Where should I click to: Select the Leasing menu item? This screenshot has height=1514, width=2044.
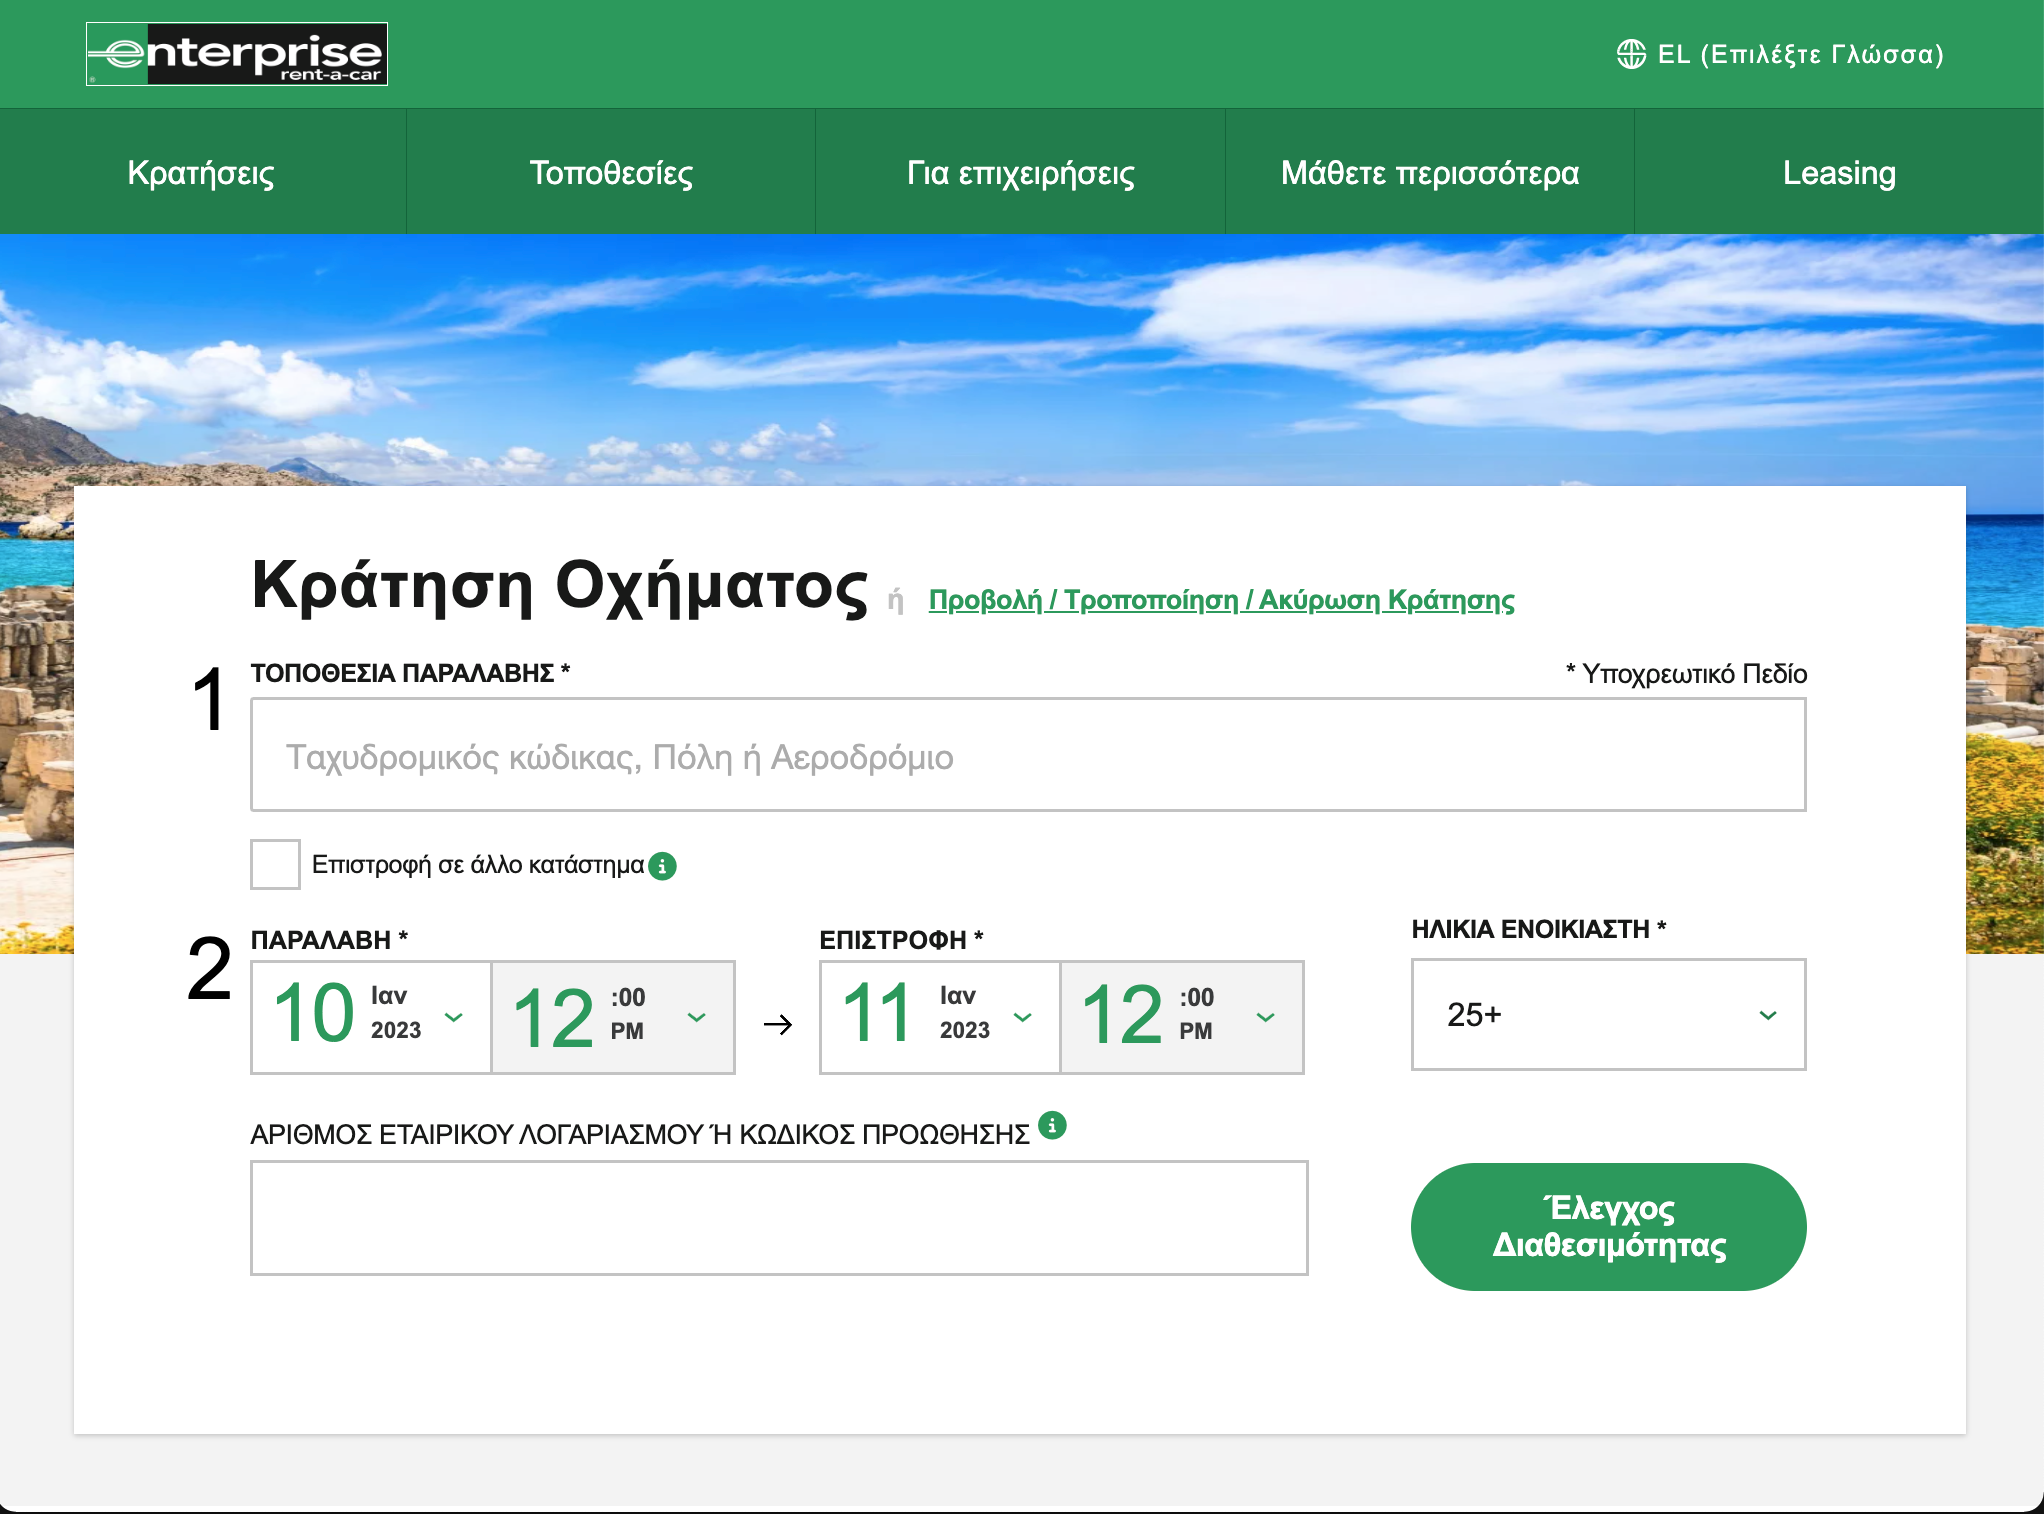[1838, 172]
